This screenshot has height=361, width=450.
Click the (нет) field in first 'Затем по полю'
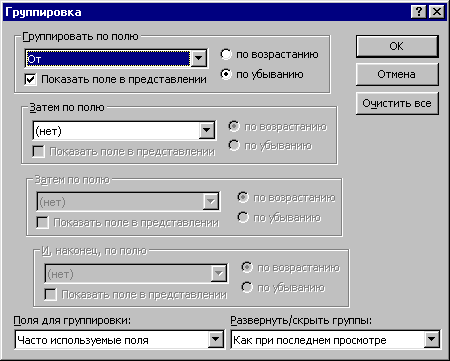coord(116,131)
